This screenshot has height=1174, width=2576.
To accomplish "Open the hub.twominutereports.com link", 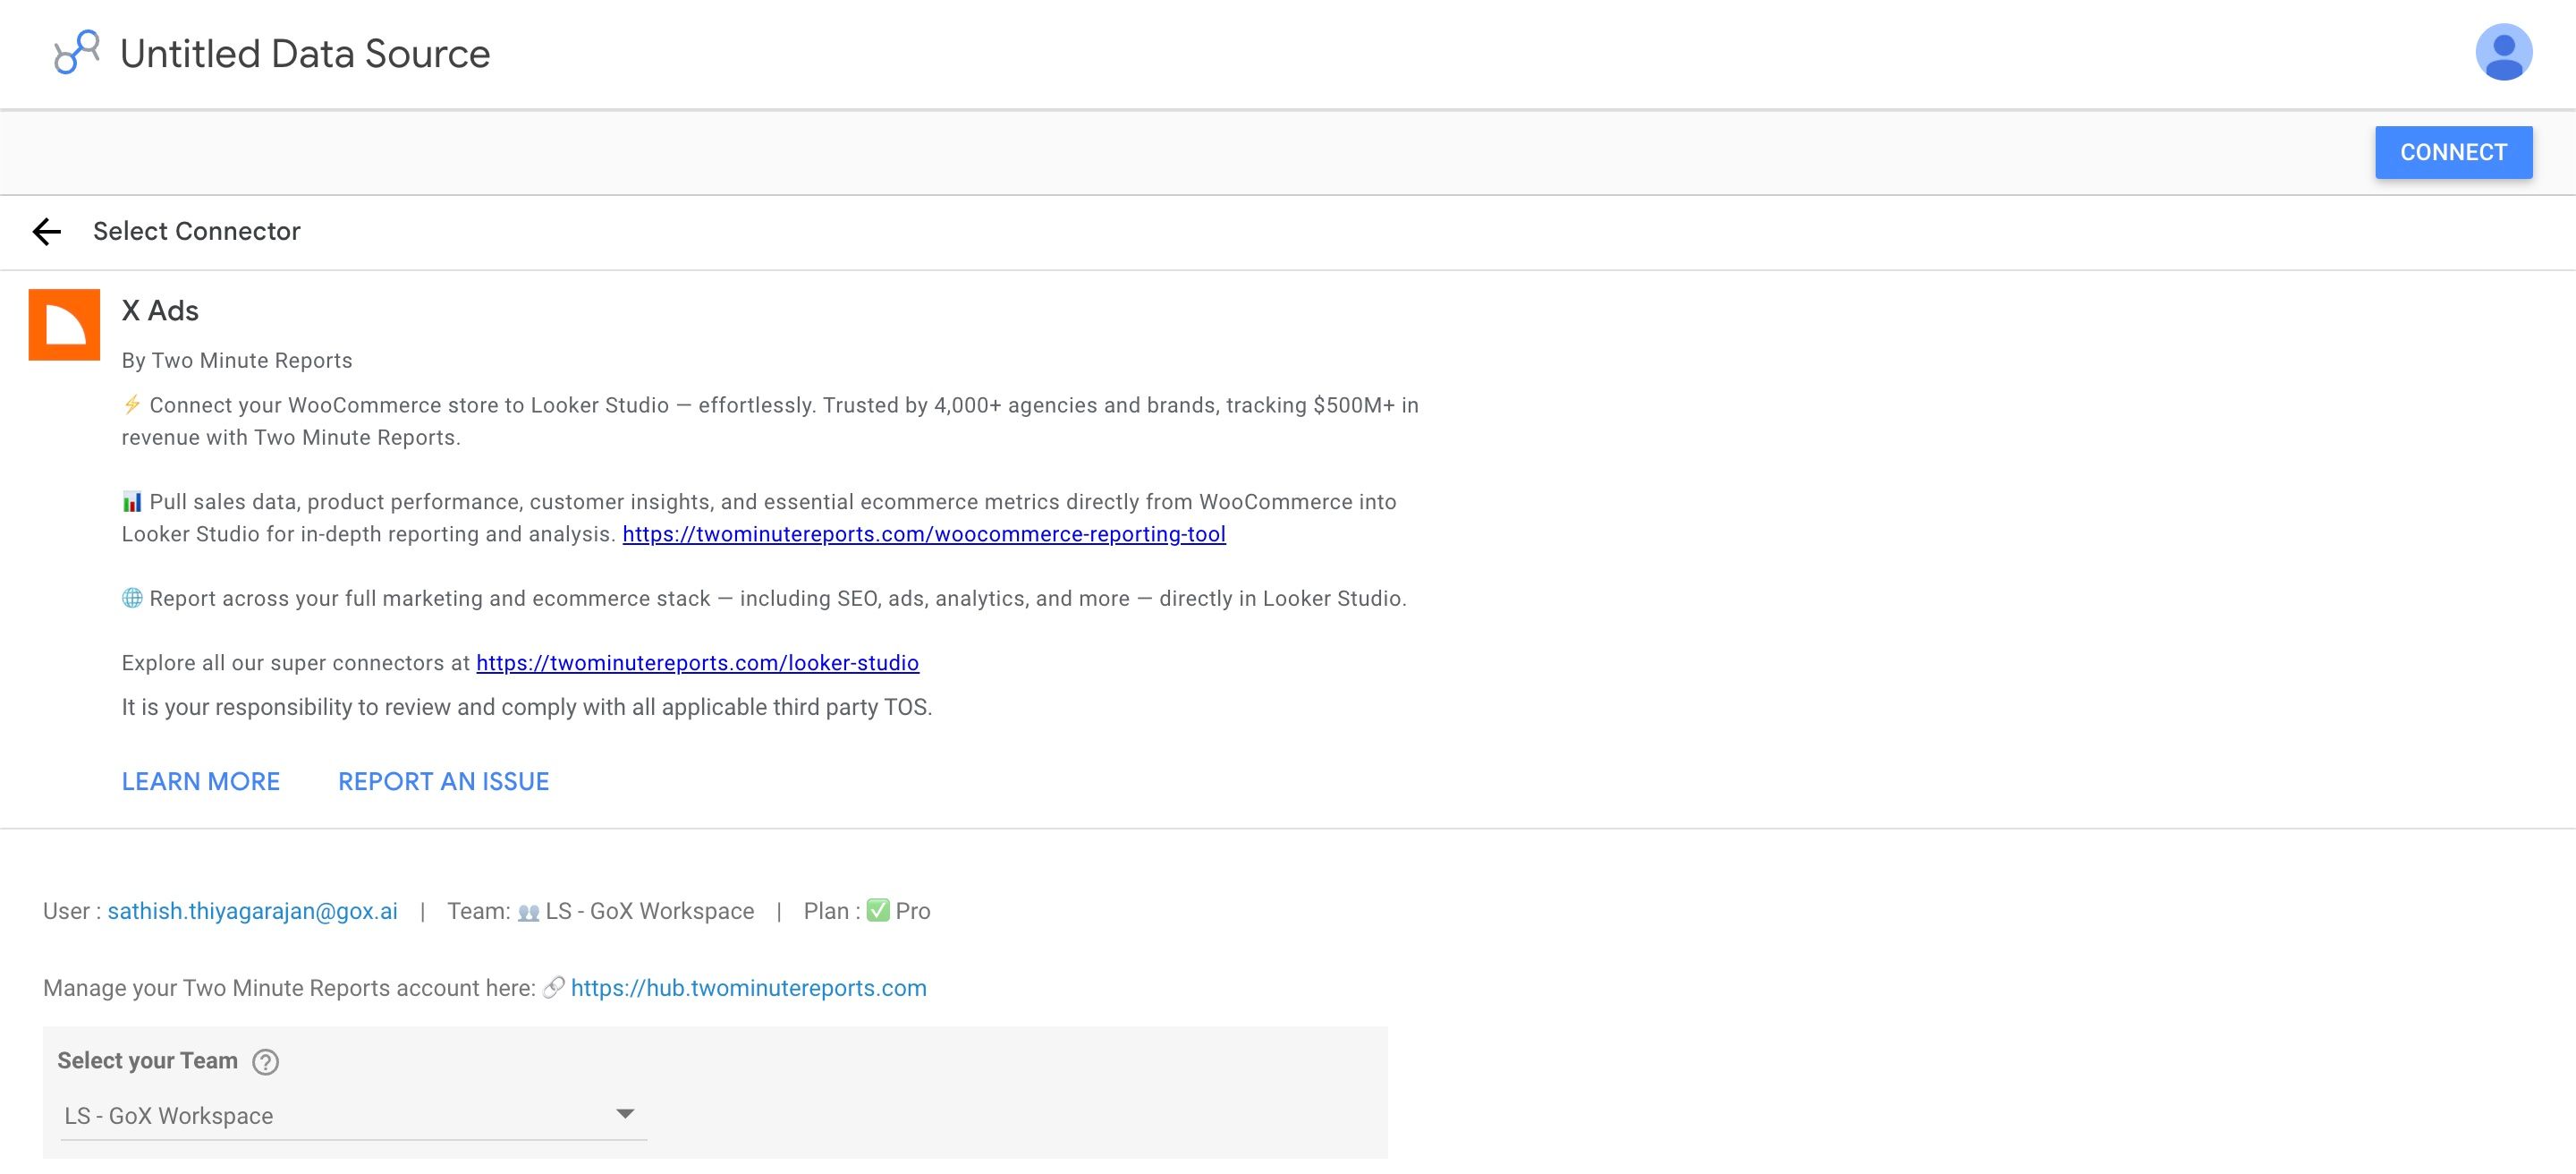I will (x=748, y=988).
